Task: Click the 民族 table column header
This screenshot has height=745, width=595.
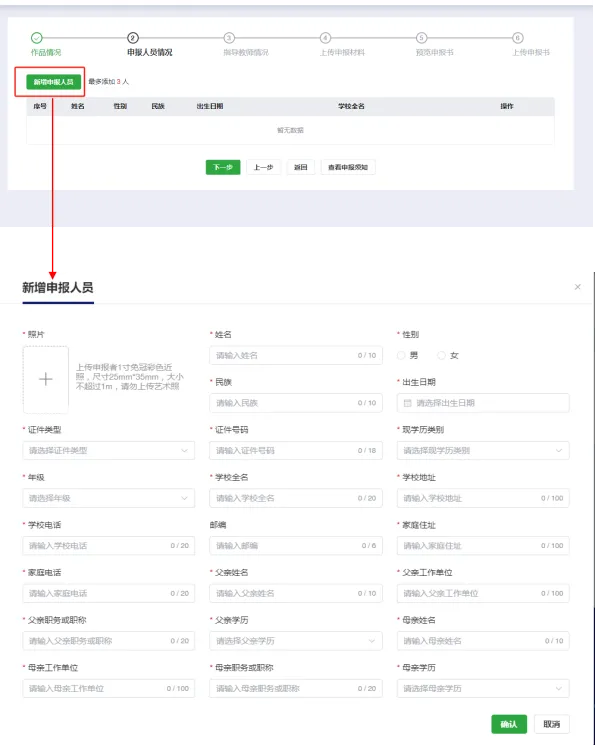Action: click(158, 106)
